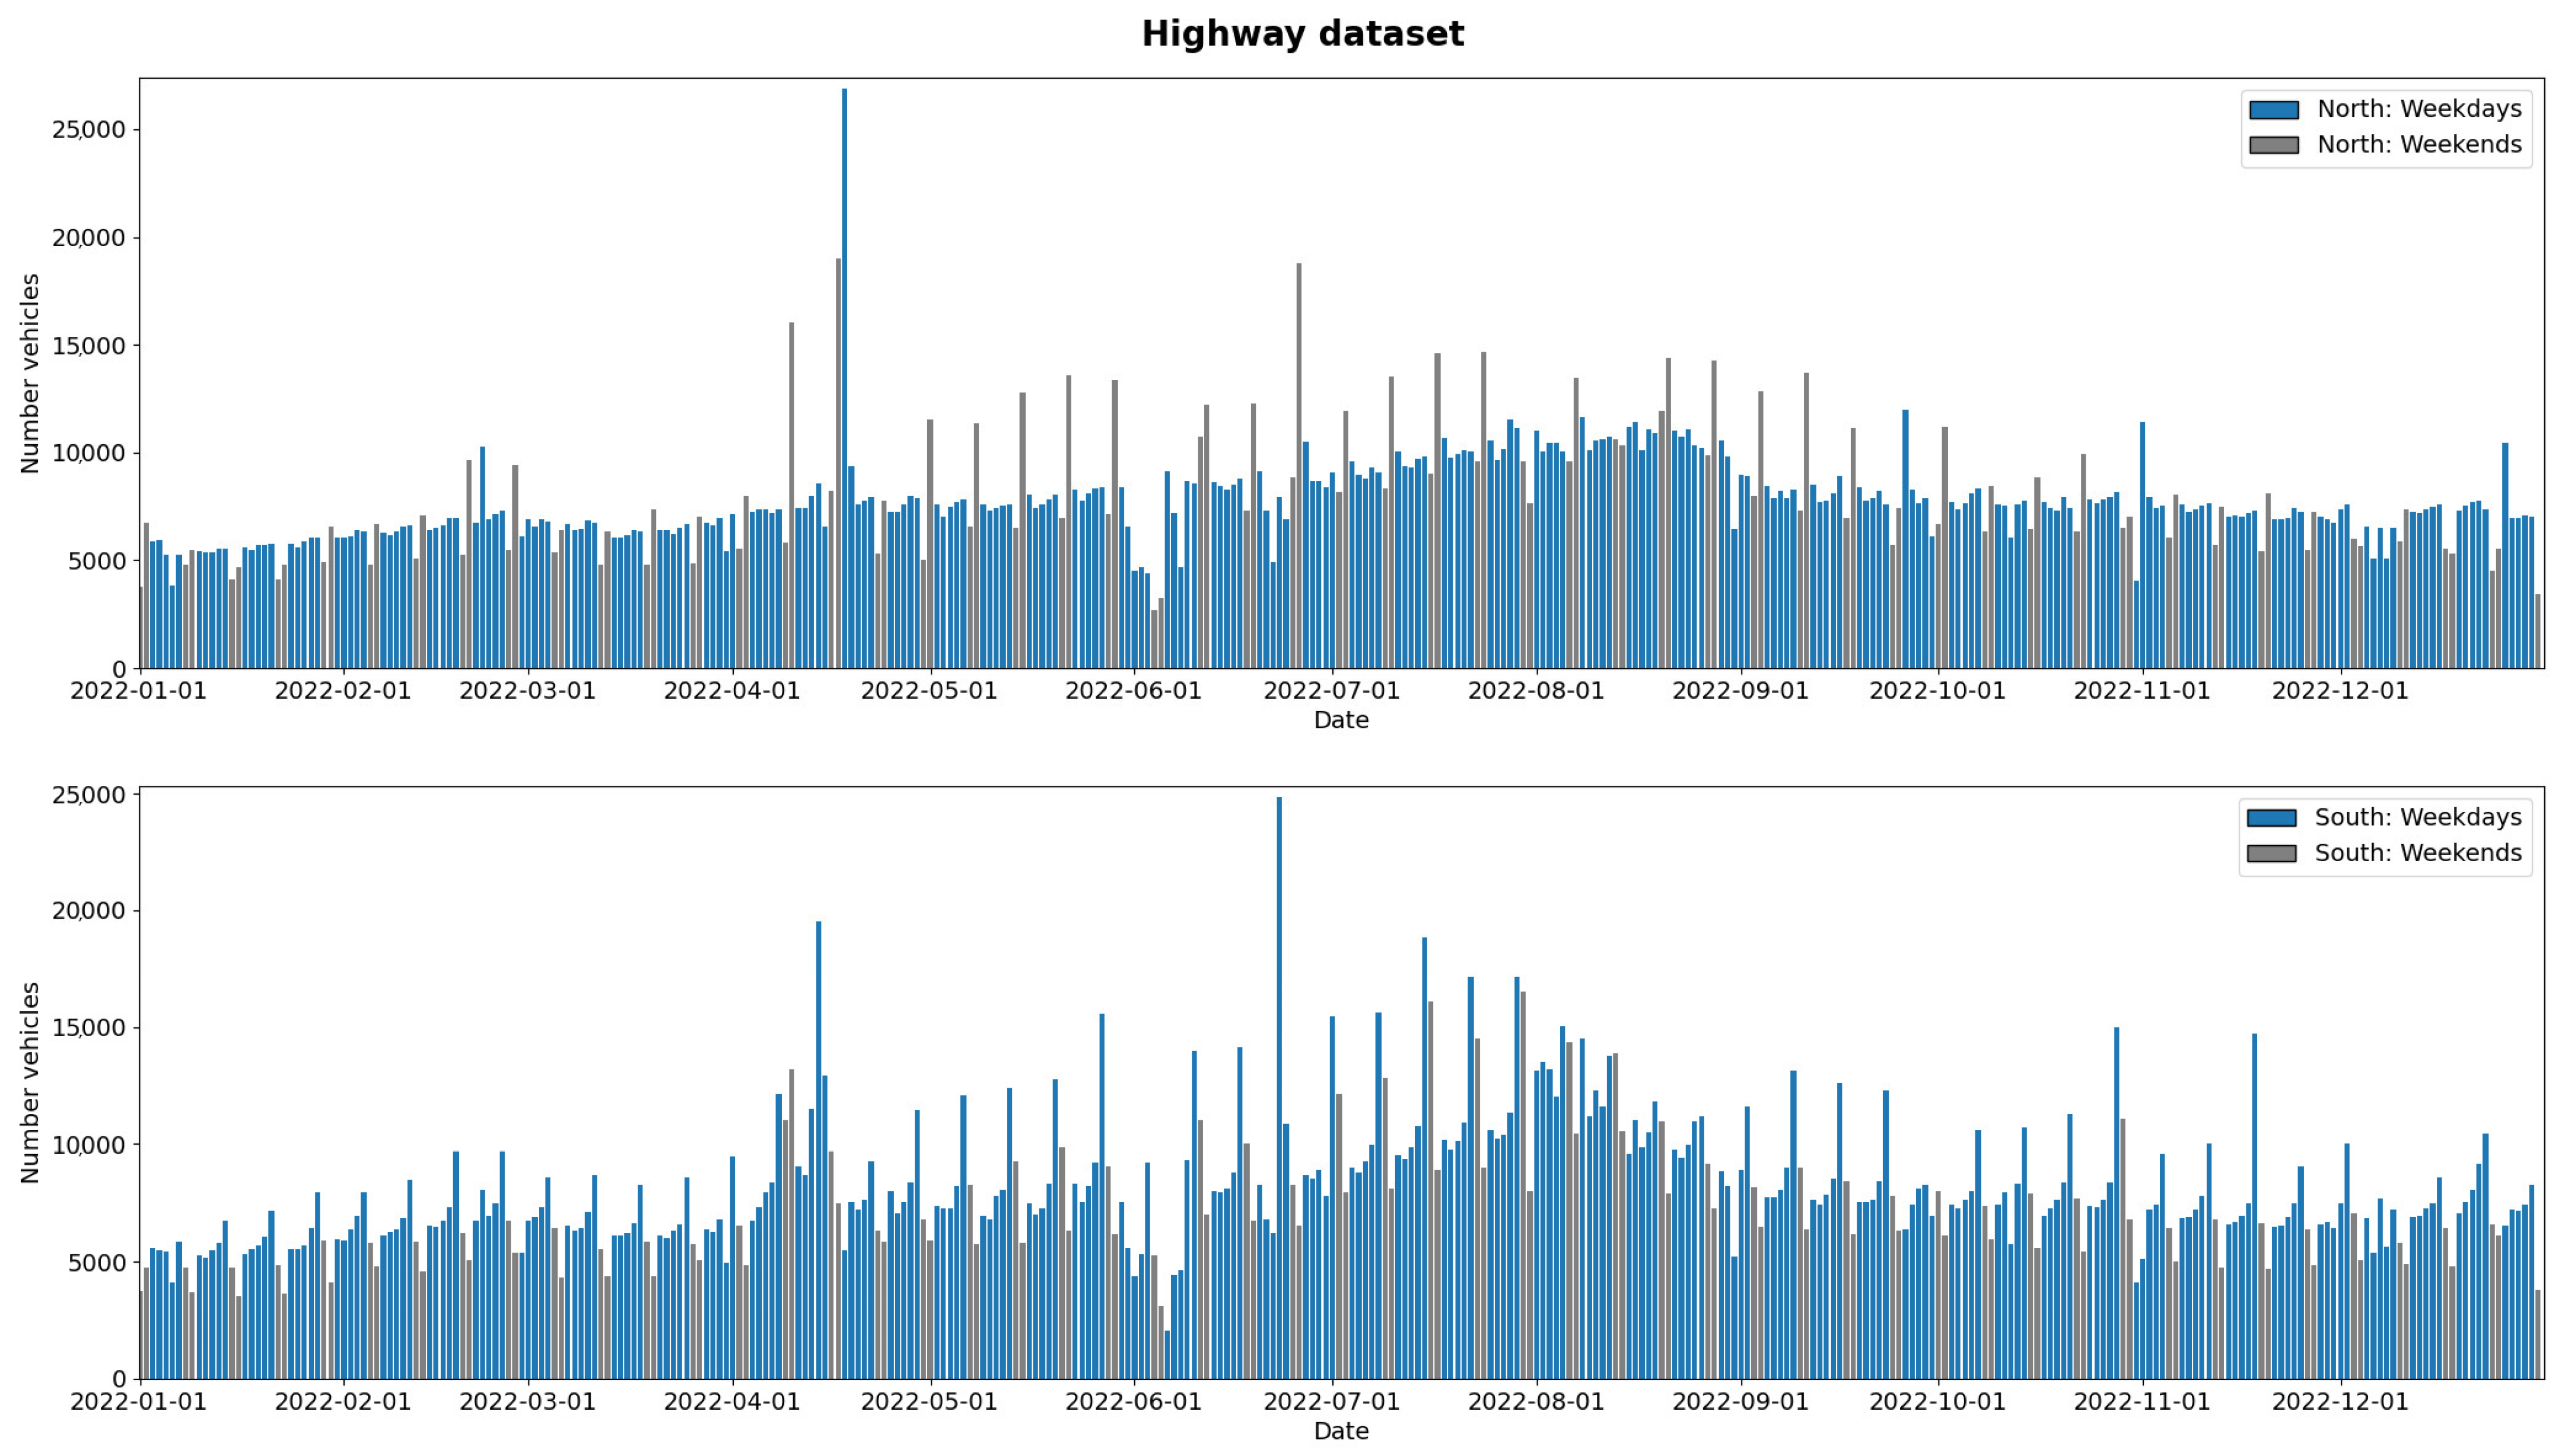Click the gray North: Weekends legend swatch
The width and height of the screenshot is (2565, 1456).
[x=2273, y=145]
